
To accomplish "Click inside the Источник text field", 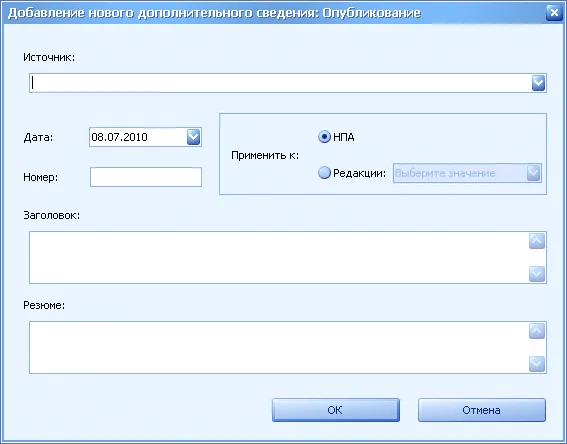I will tap(280, 83).
